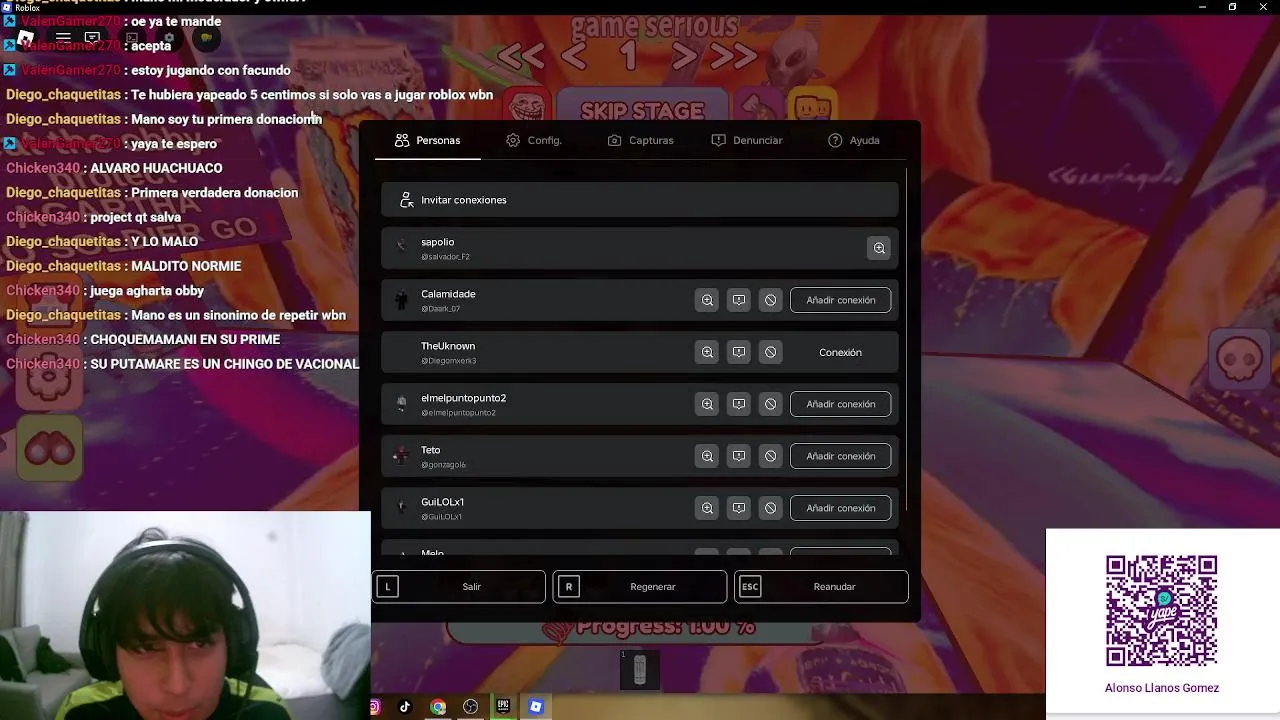Click the Yape QR code image

[x=1161, y=611]
